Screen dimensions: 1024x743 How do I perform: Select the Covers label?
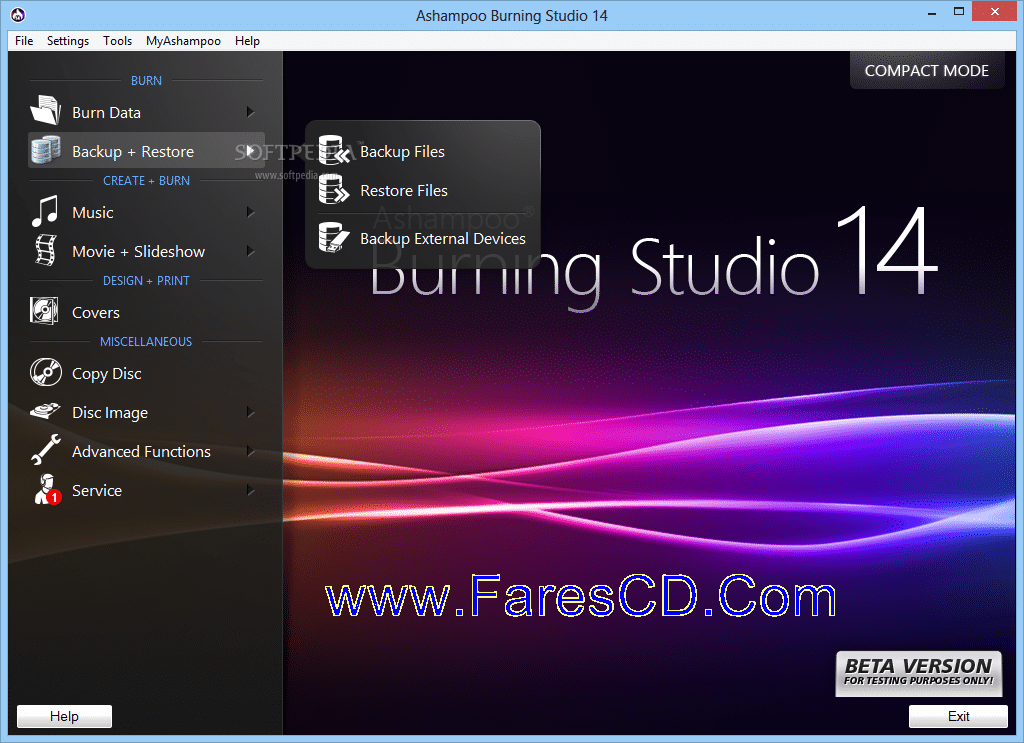point(96,313)
